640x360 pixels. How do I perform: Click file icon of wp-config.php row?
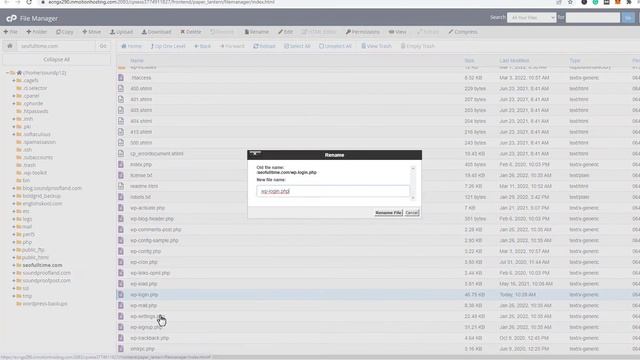coord(121,251)
